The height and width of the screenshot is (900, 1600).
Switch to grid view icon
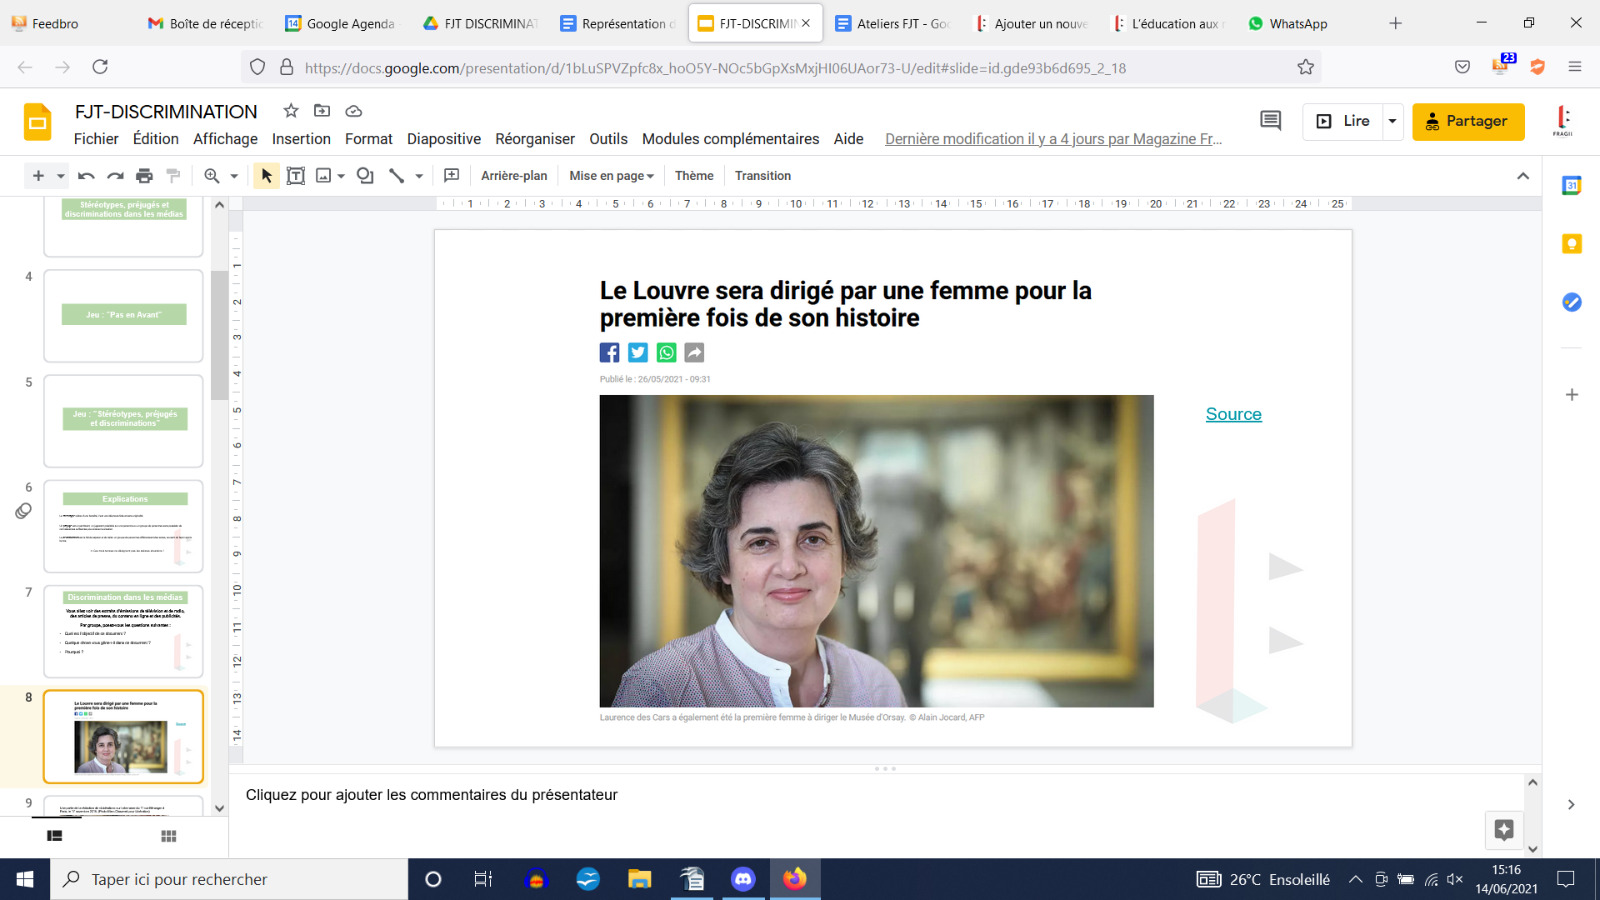(x=169, y=836)
